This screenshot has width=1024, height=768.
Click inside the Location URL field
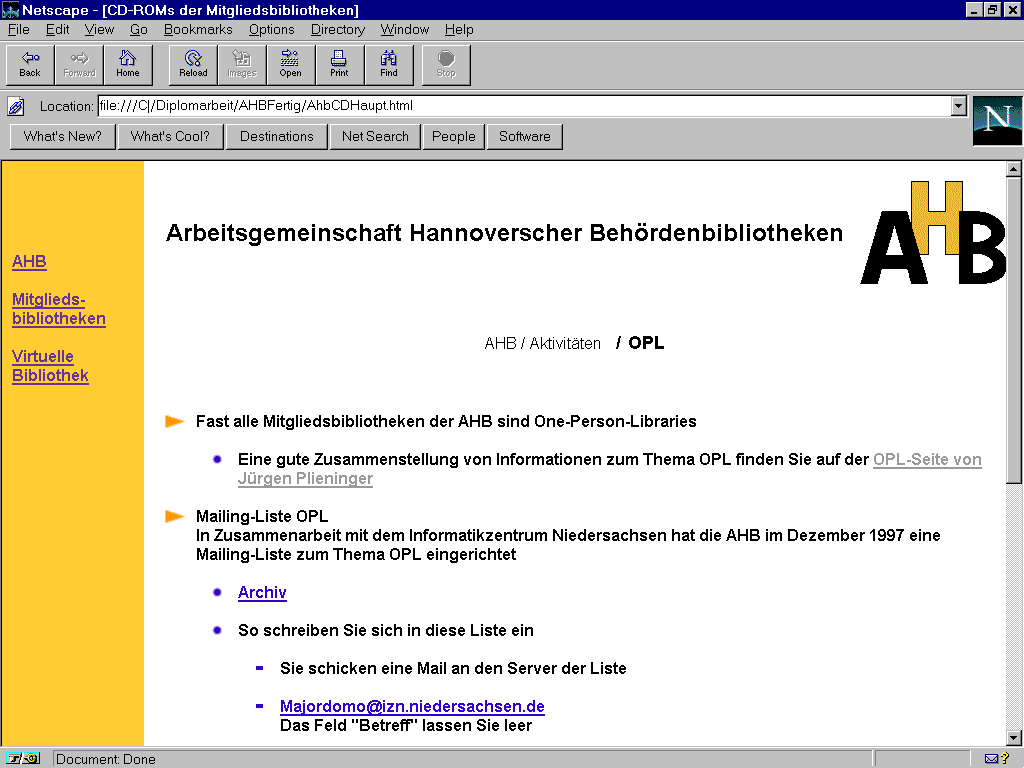click(x=524, y=106)
